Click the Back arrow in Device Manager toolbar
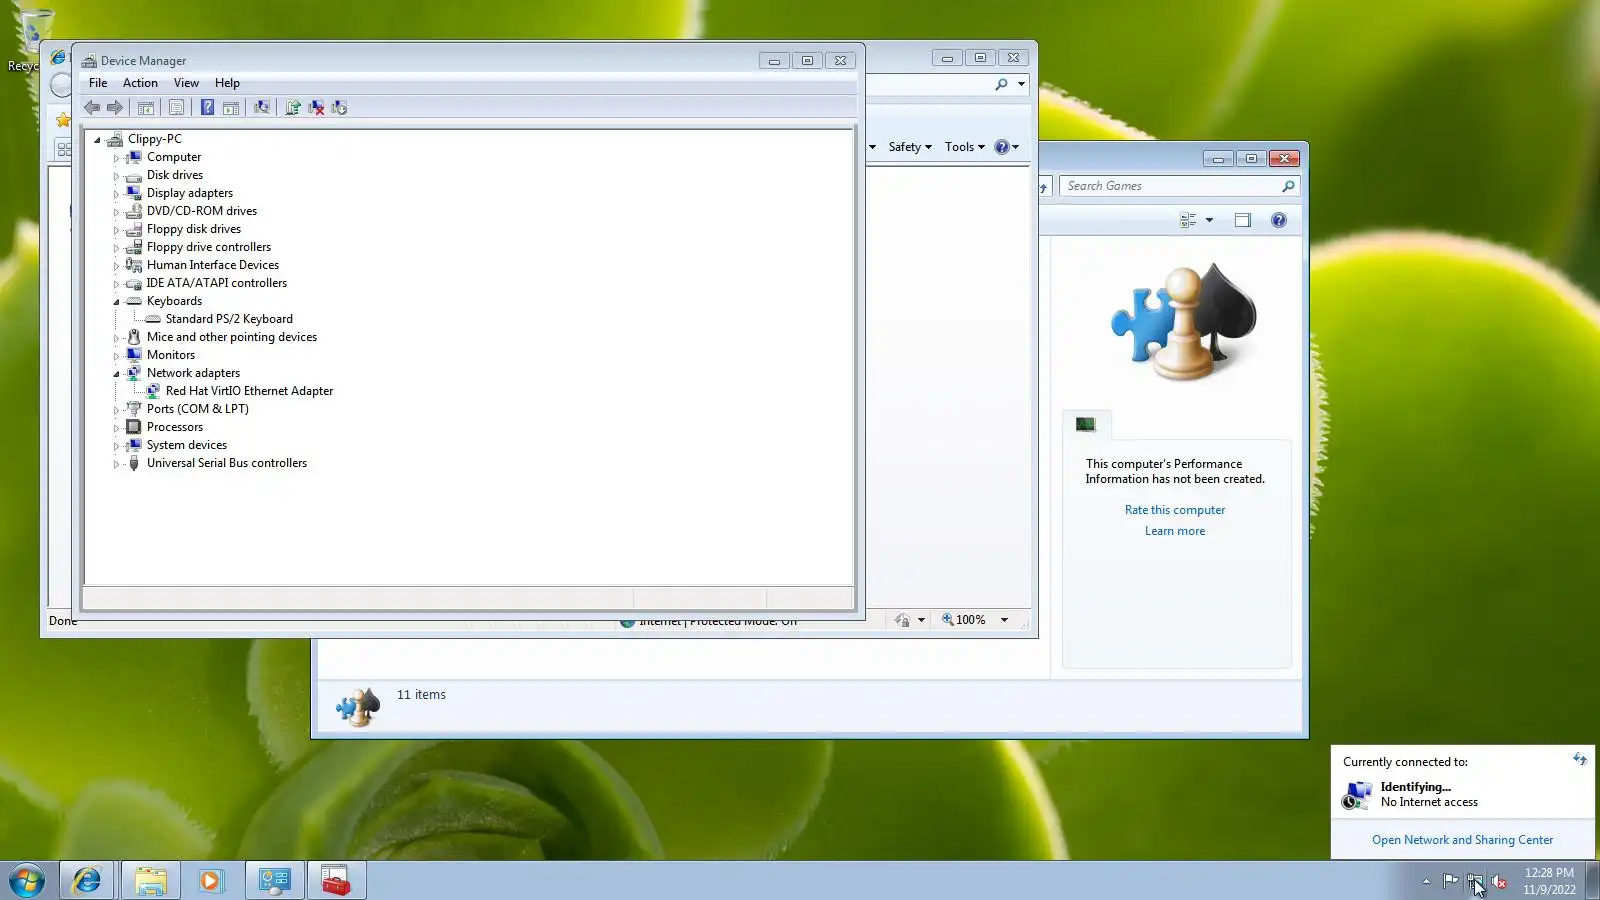Image resolution: width=1600 pixels, height=900 pixels. [92, 108]
